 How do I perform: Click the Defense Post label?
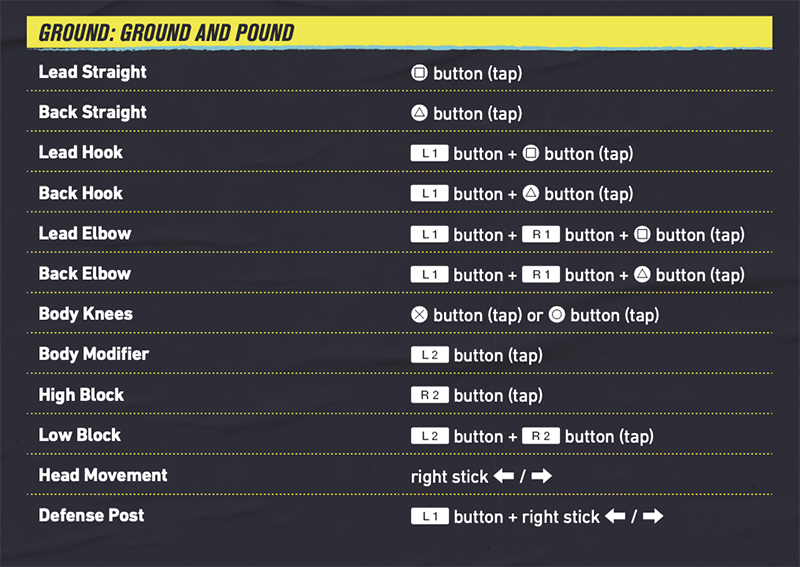(x=91, y=515)
